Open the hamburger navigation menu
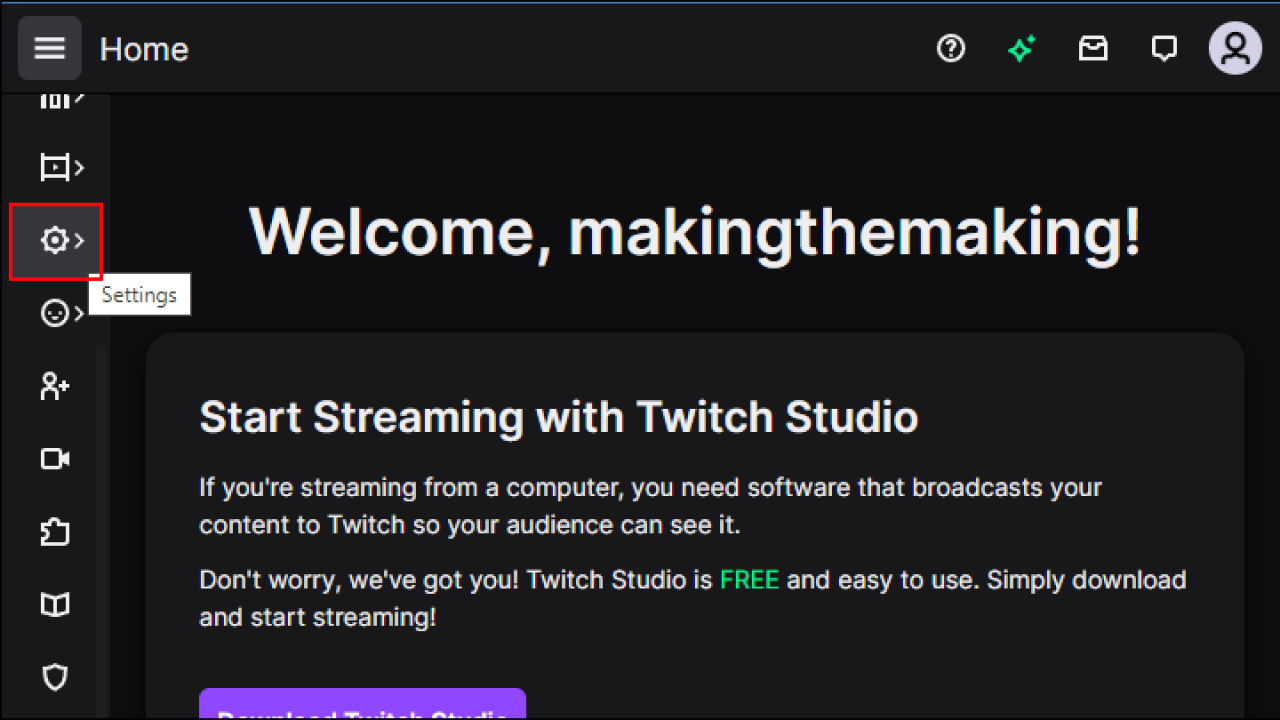 tap(49, 48)
